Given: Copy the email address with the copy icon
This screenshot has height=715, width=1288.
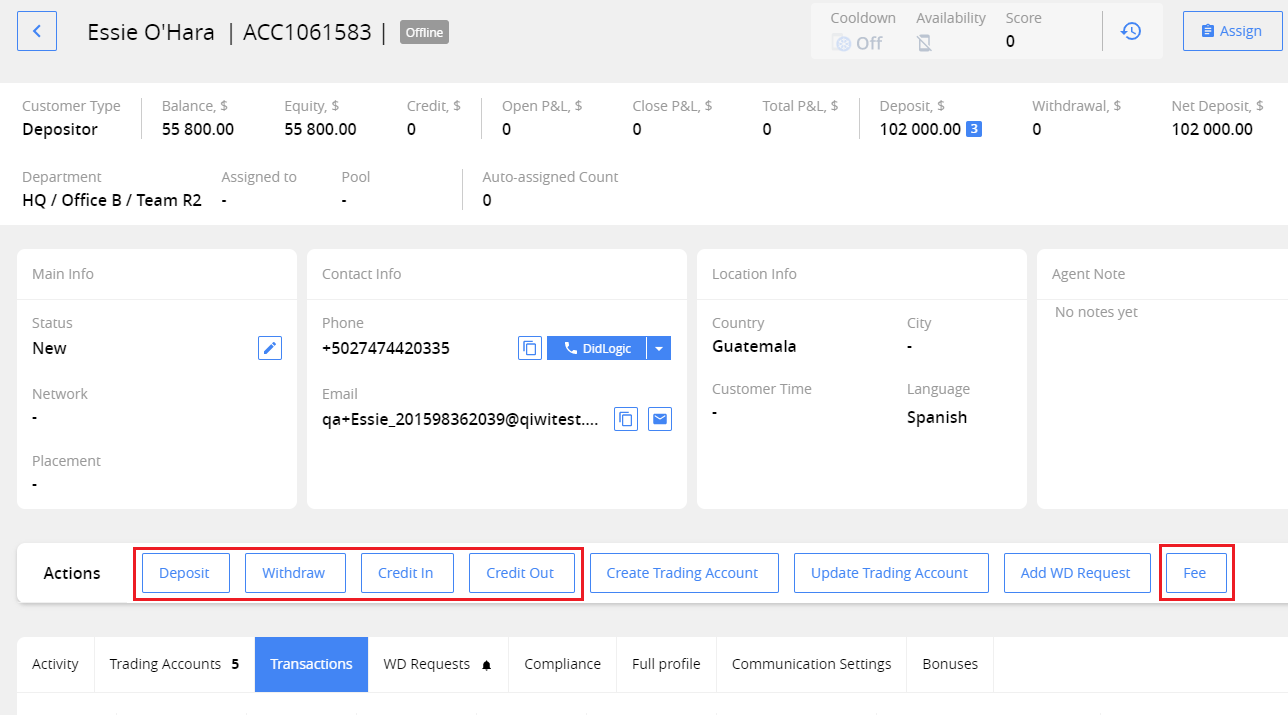Looking at the screenshot, I should 625,418.
